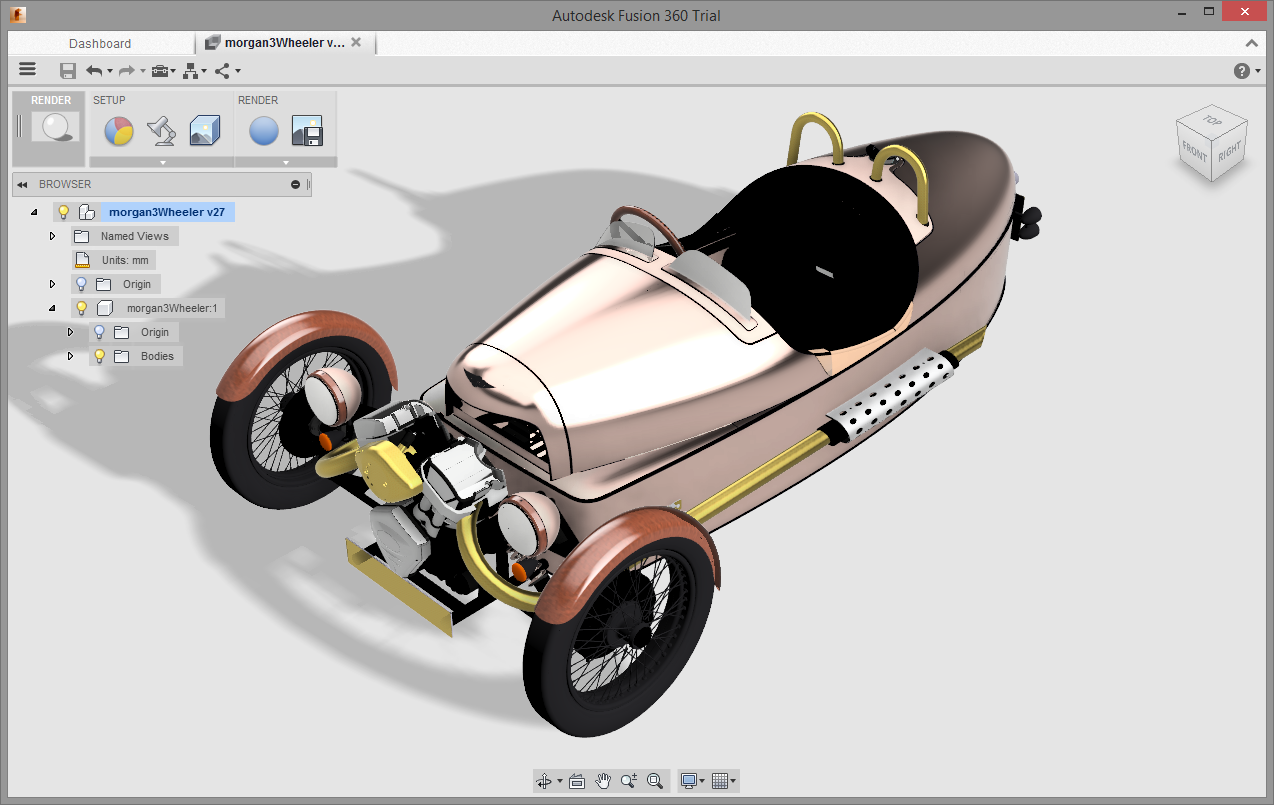
Task: Open the Appearance tool with the colored sphere
Action: pos(118,131)
